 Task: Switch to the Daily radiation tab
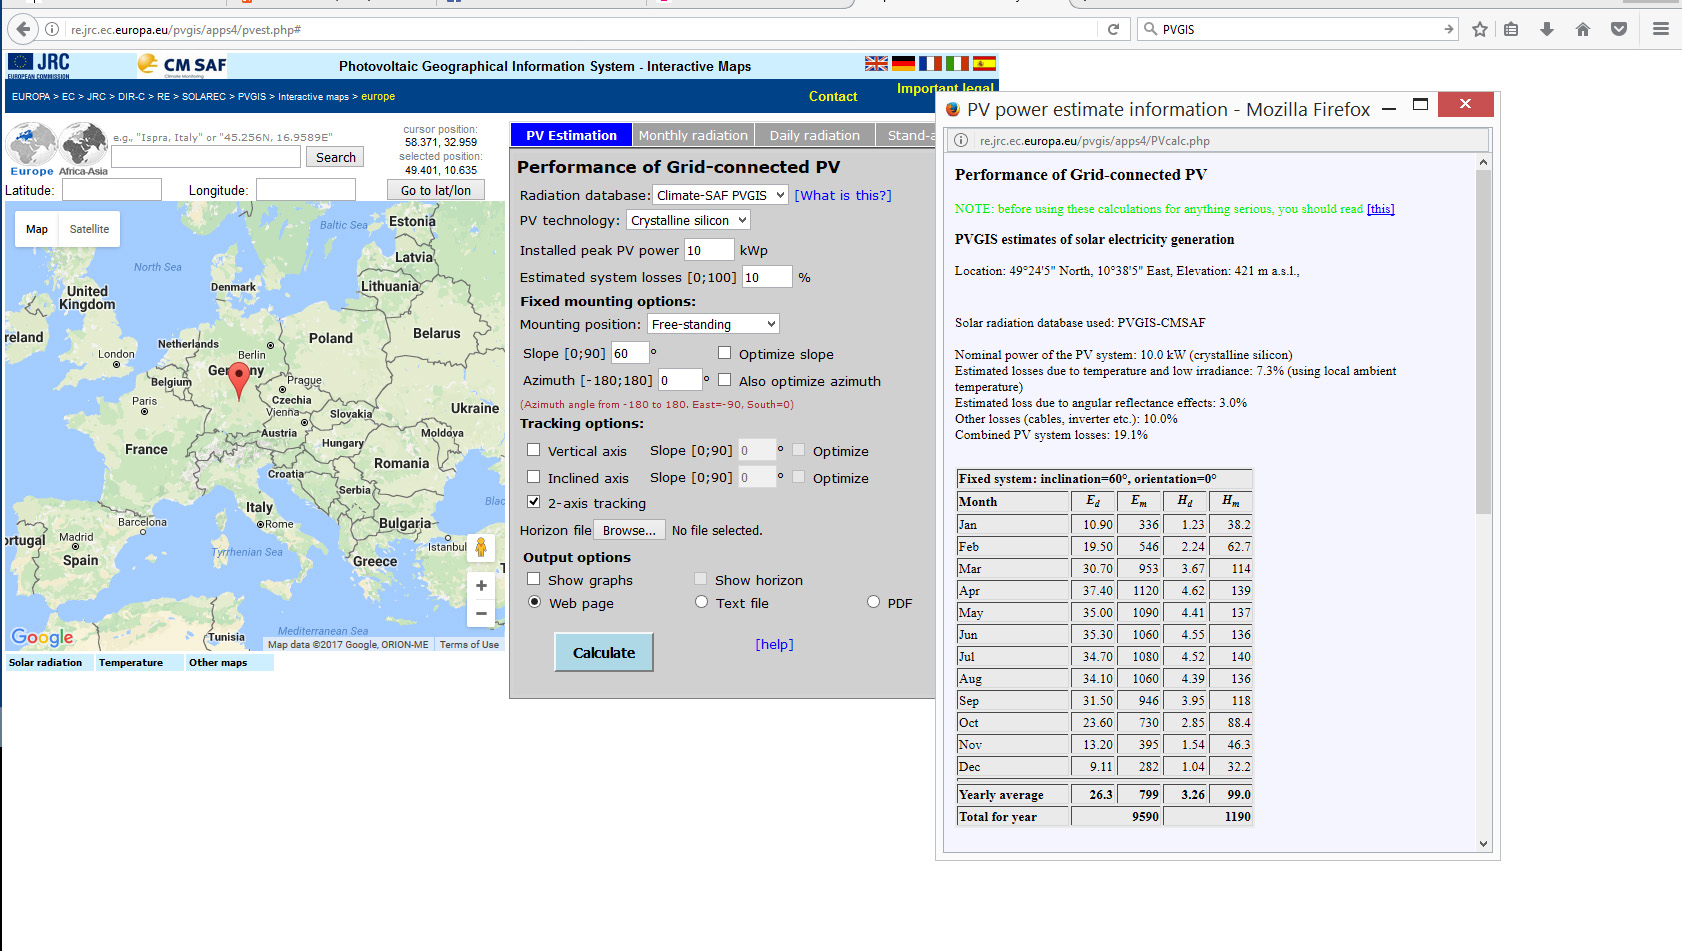(x=814, y=135)
